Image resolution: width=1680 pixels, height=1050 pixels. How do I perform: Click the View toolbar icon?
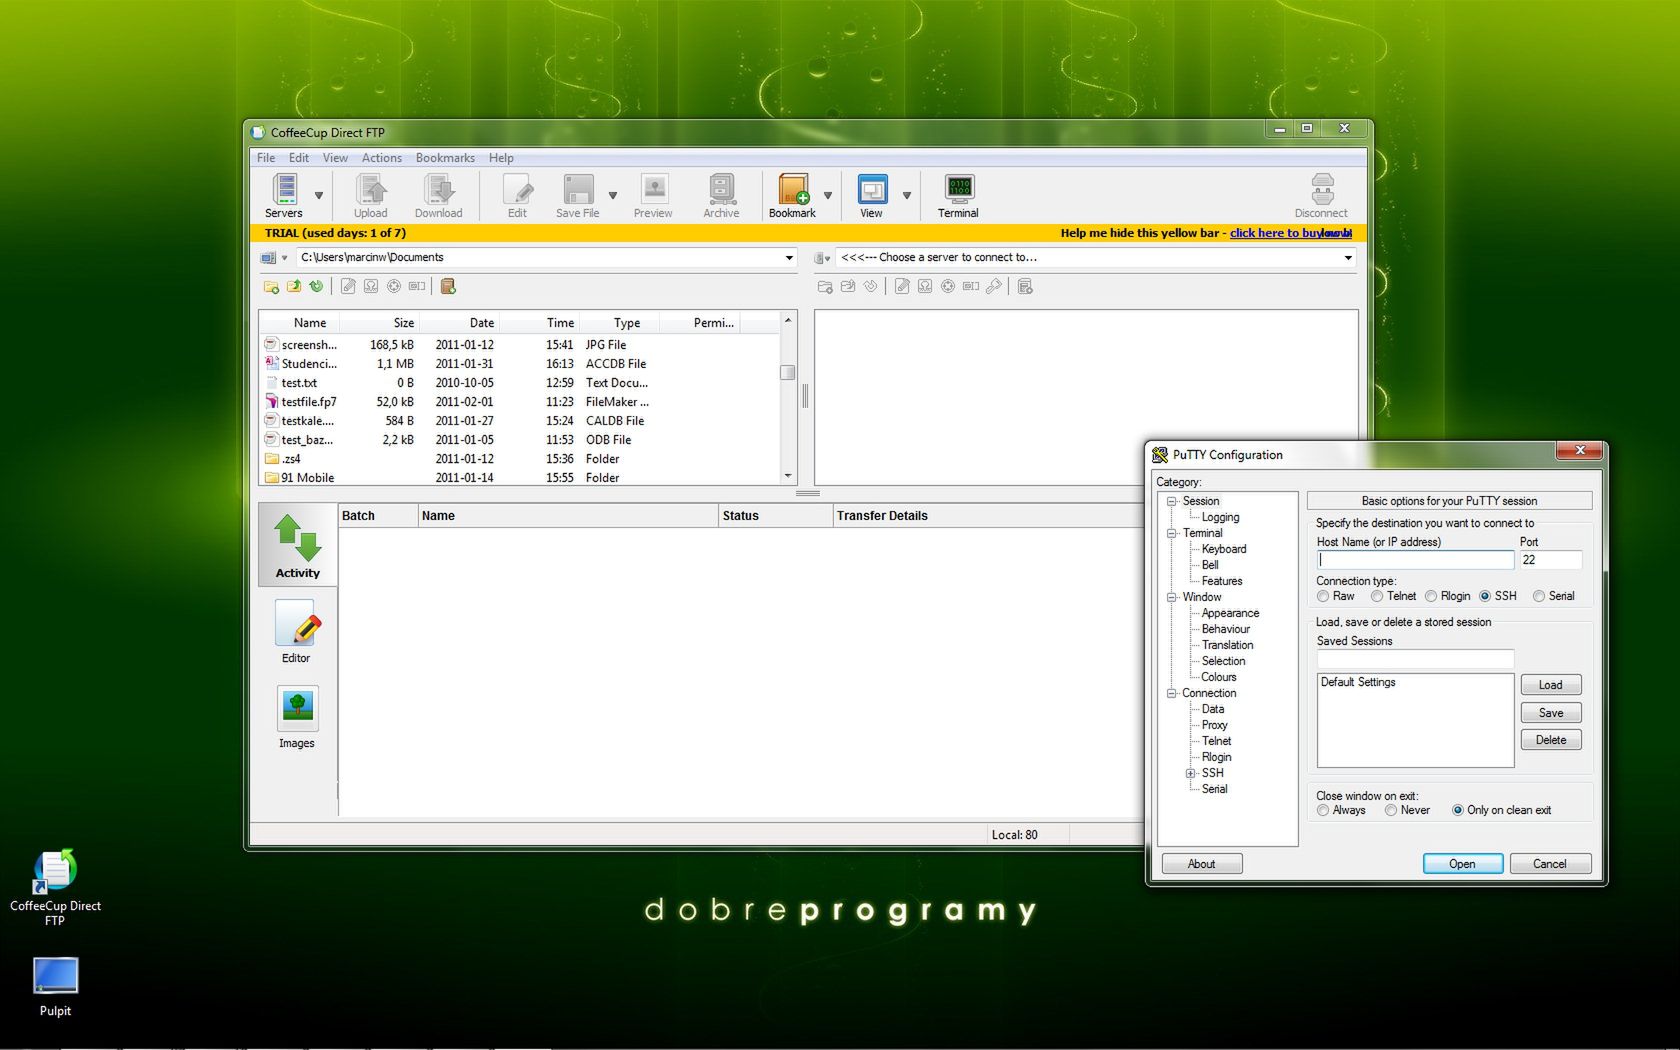pos(872,195)
